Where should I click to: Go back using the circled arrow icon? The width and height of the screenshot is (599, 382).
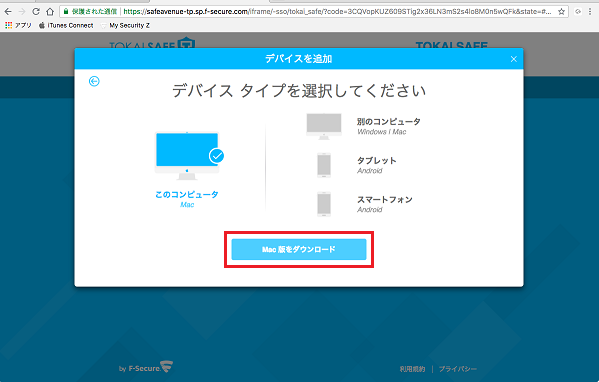click(x=94, y=81)
